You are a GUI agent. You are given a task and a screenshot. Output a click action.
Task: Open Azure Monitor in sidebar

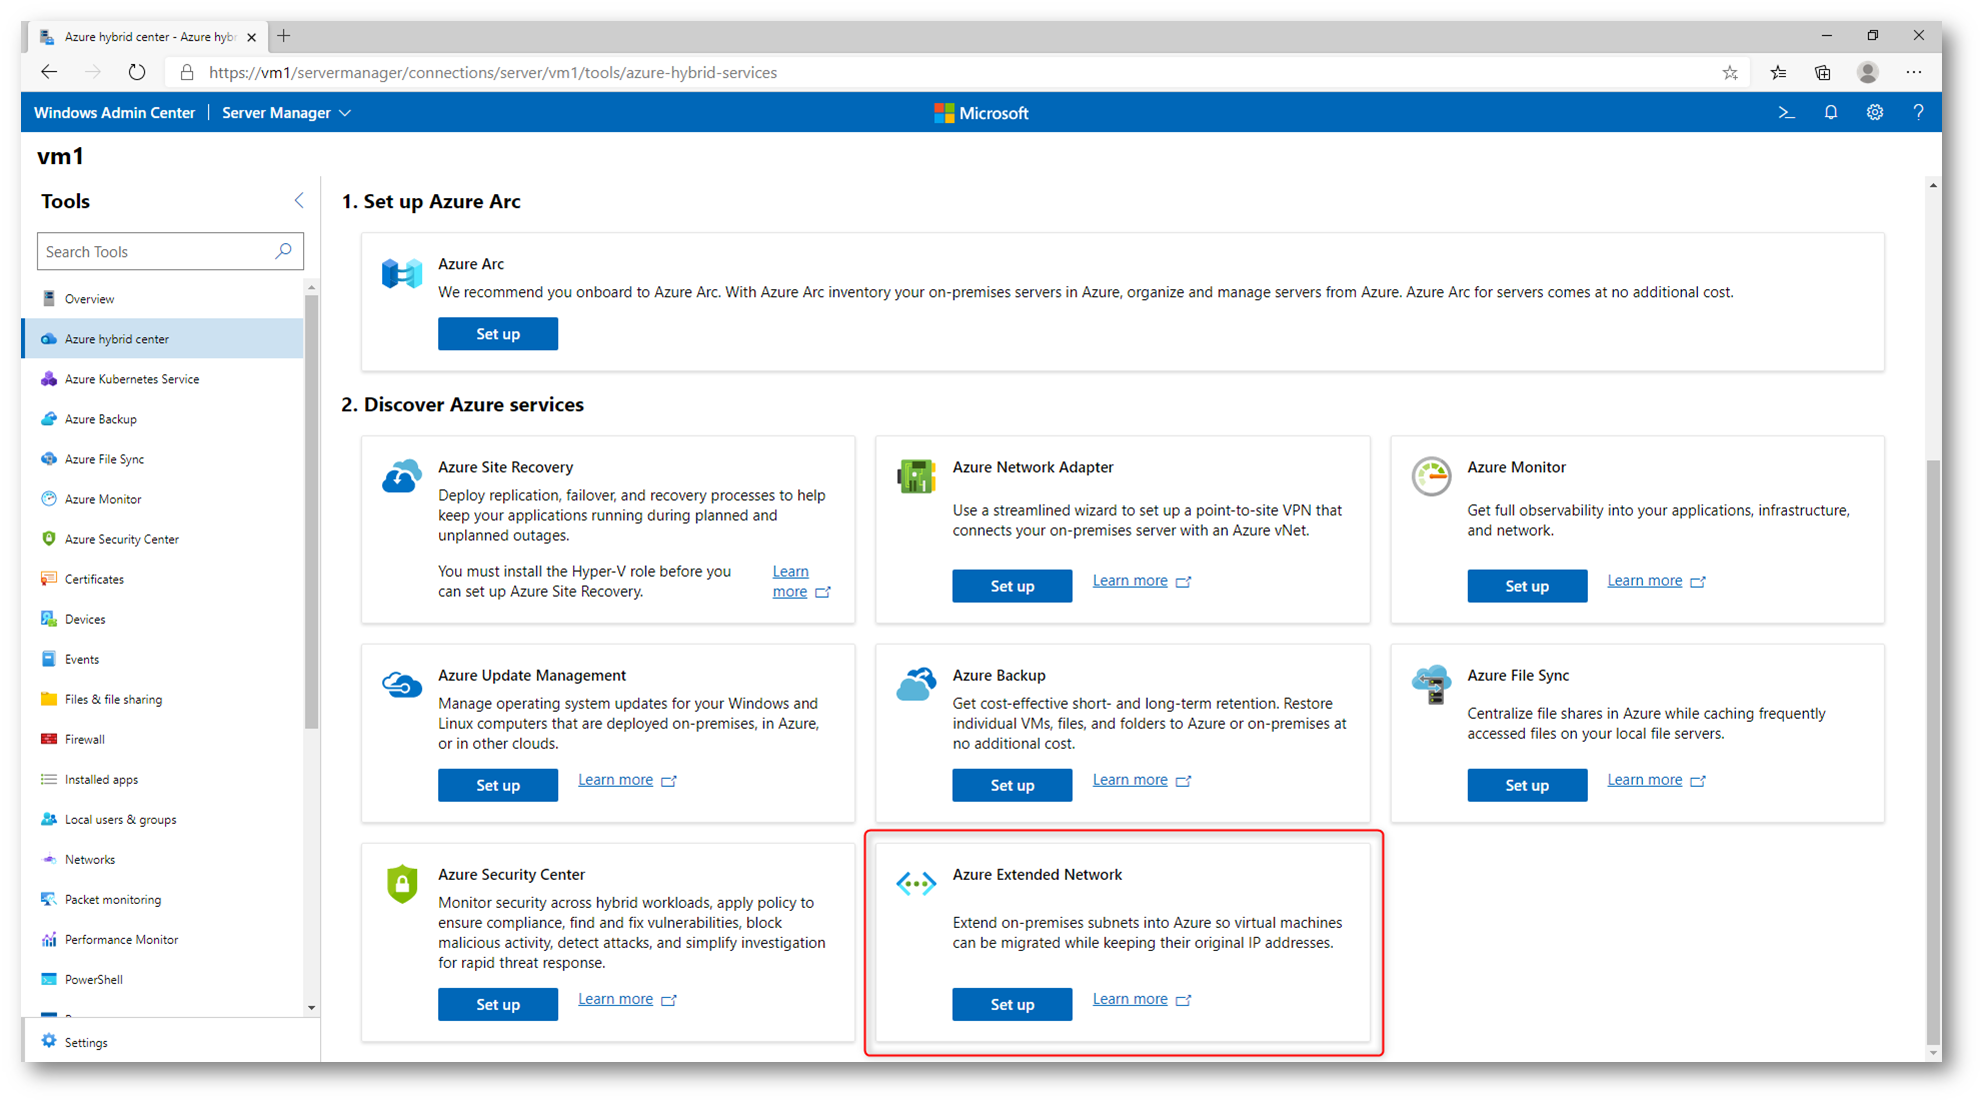coord(164,499)
